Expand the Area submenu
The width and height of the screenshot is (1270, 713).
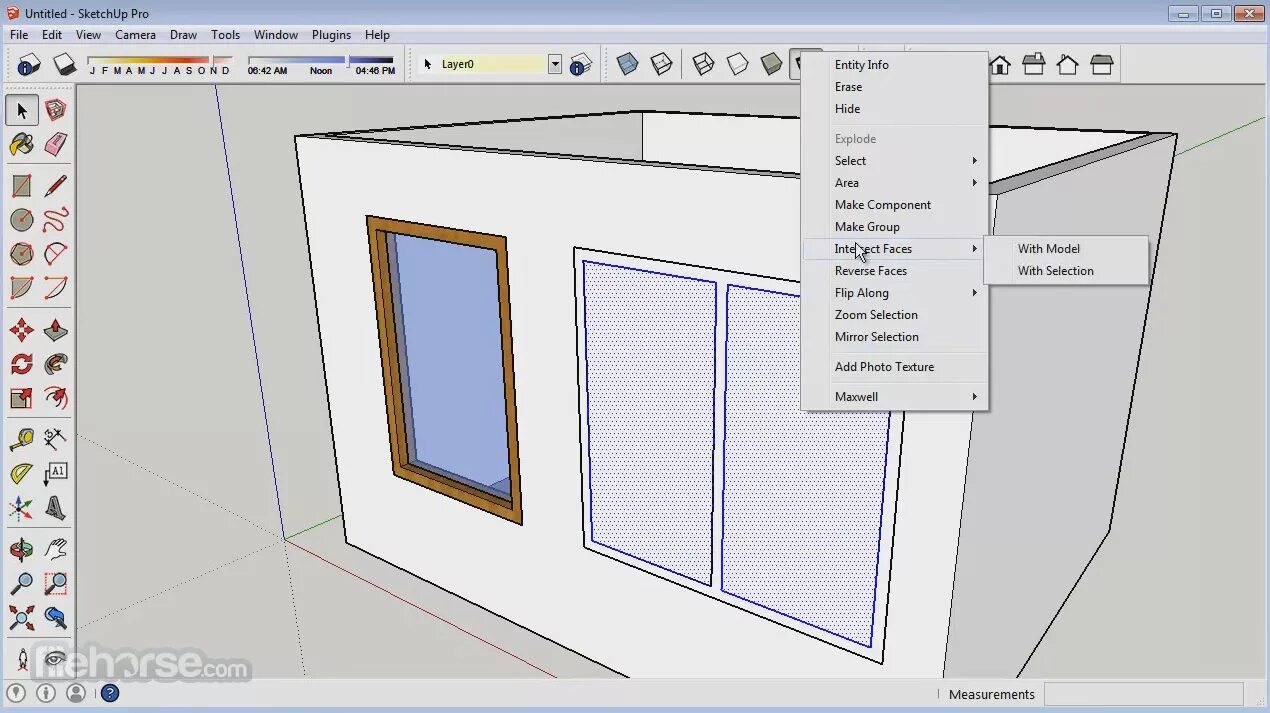point(895,183)
